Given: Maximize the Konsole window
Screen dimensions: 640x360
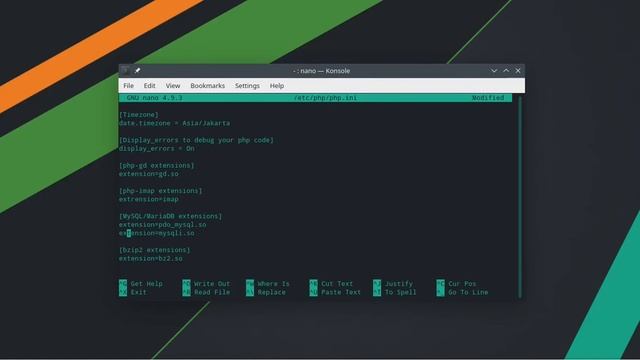Looking at the screenshot, I should pyautogui.click(x=506, y=71).
